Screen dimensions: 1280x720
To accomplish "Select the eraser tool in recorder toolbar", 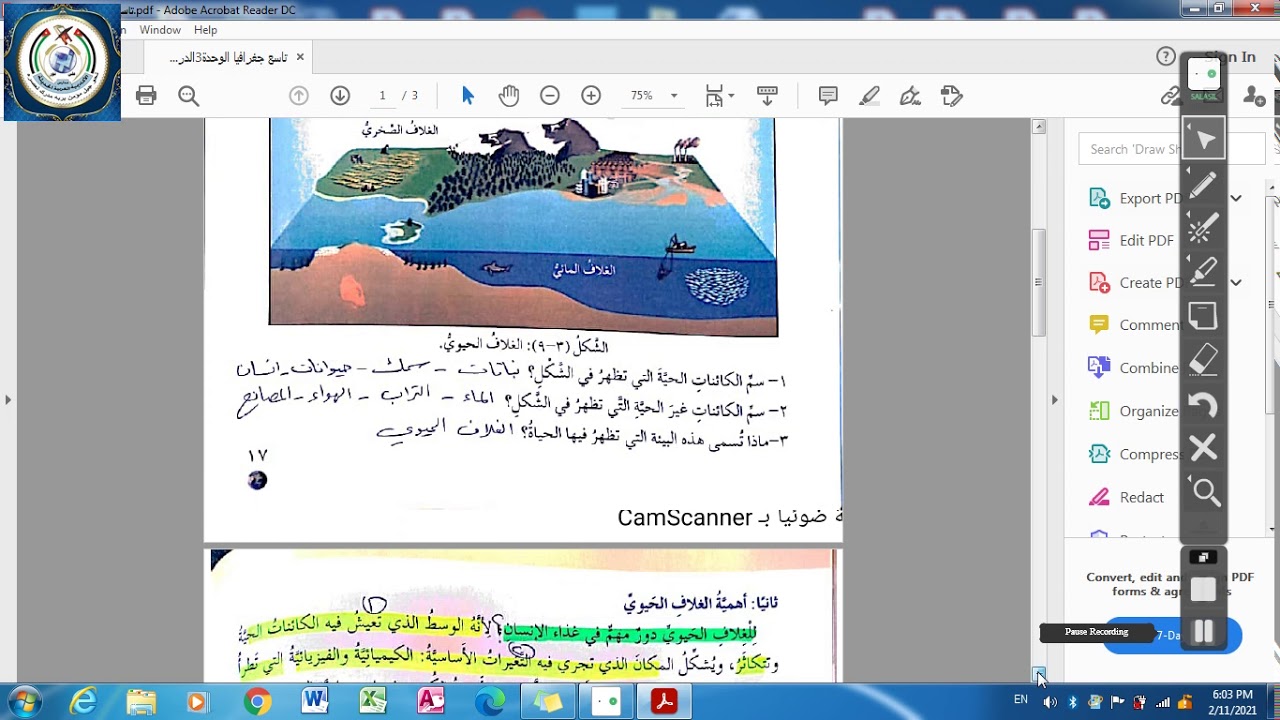I will [x=1204, y=360].
